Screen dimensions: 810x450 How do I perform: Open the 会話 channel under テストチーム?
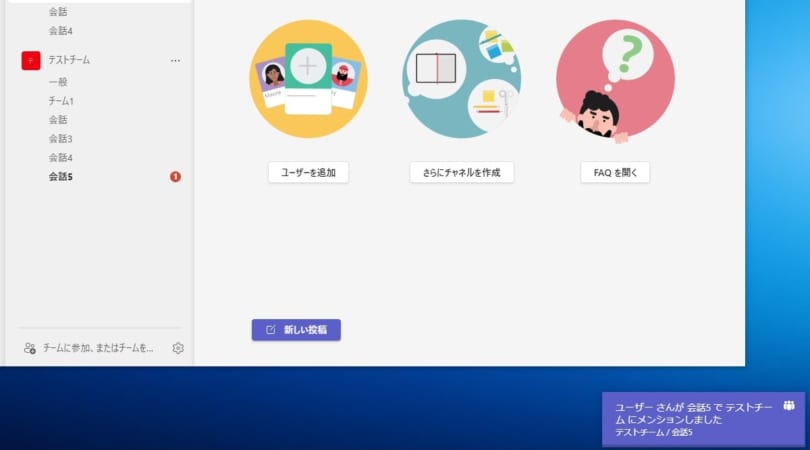(58, 120)
